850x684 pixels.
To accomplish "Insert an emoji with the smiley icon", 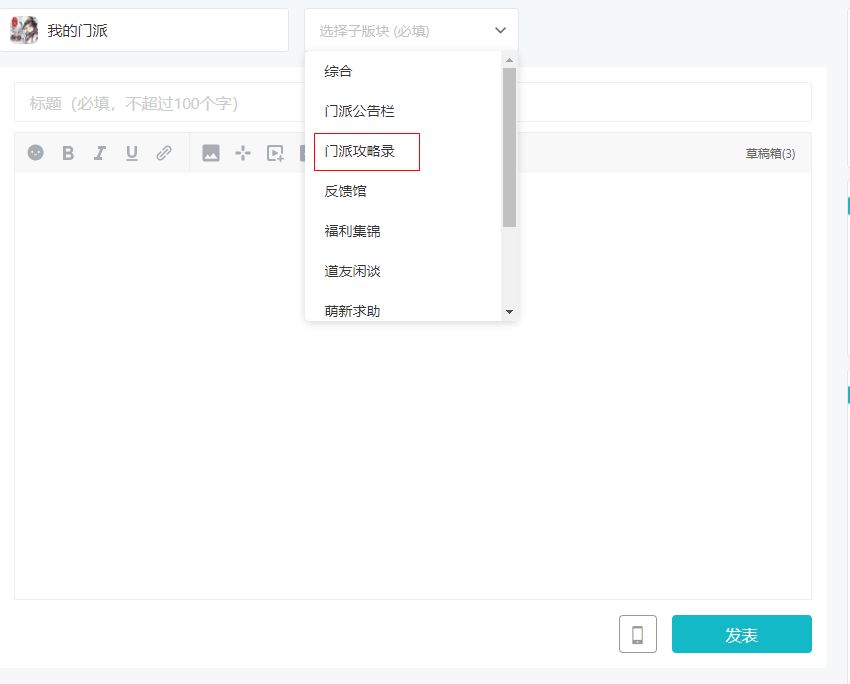I will pos(36,153).
